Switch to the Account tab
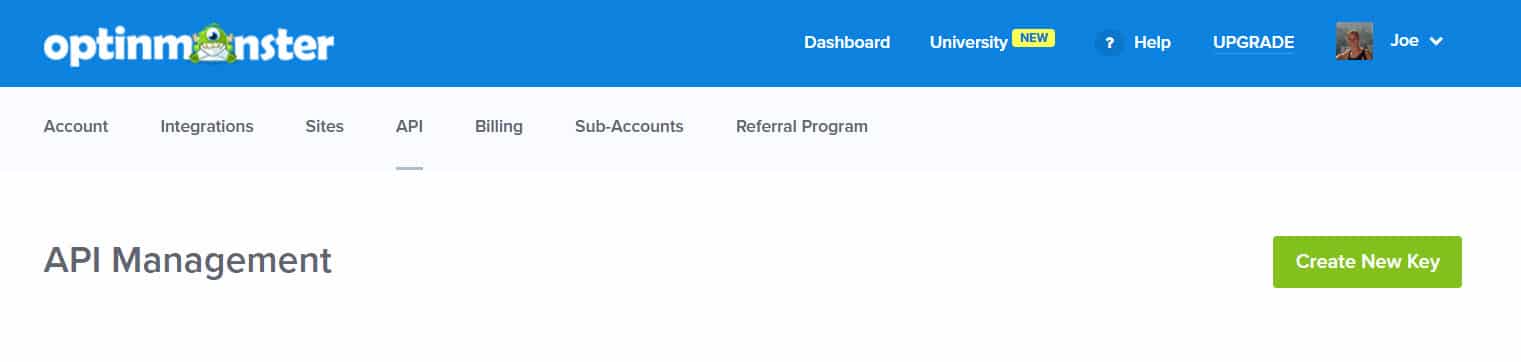This screenshot has width=1521, height=362. 76,127
